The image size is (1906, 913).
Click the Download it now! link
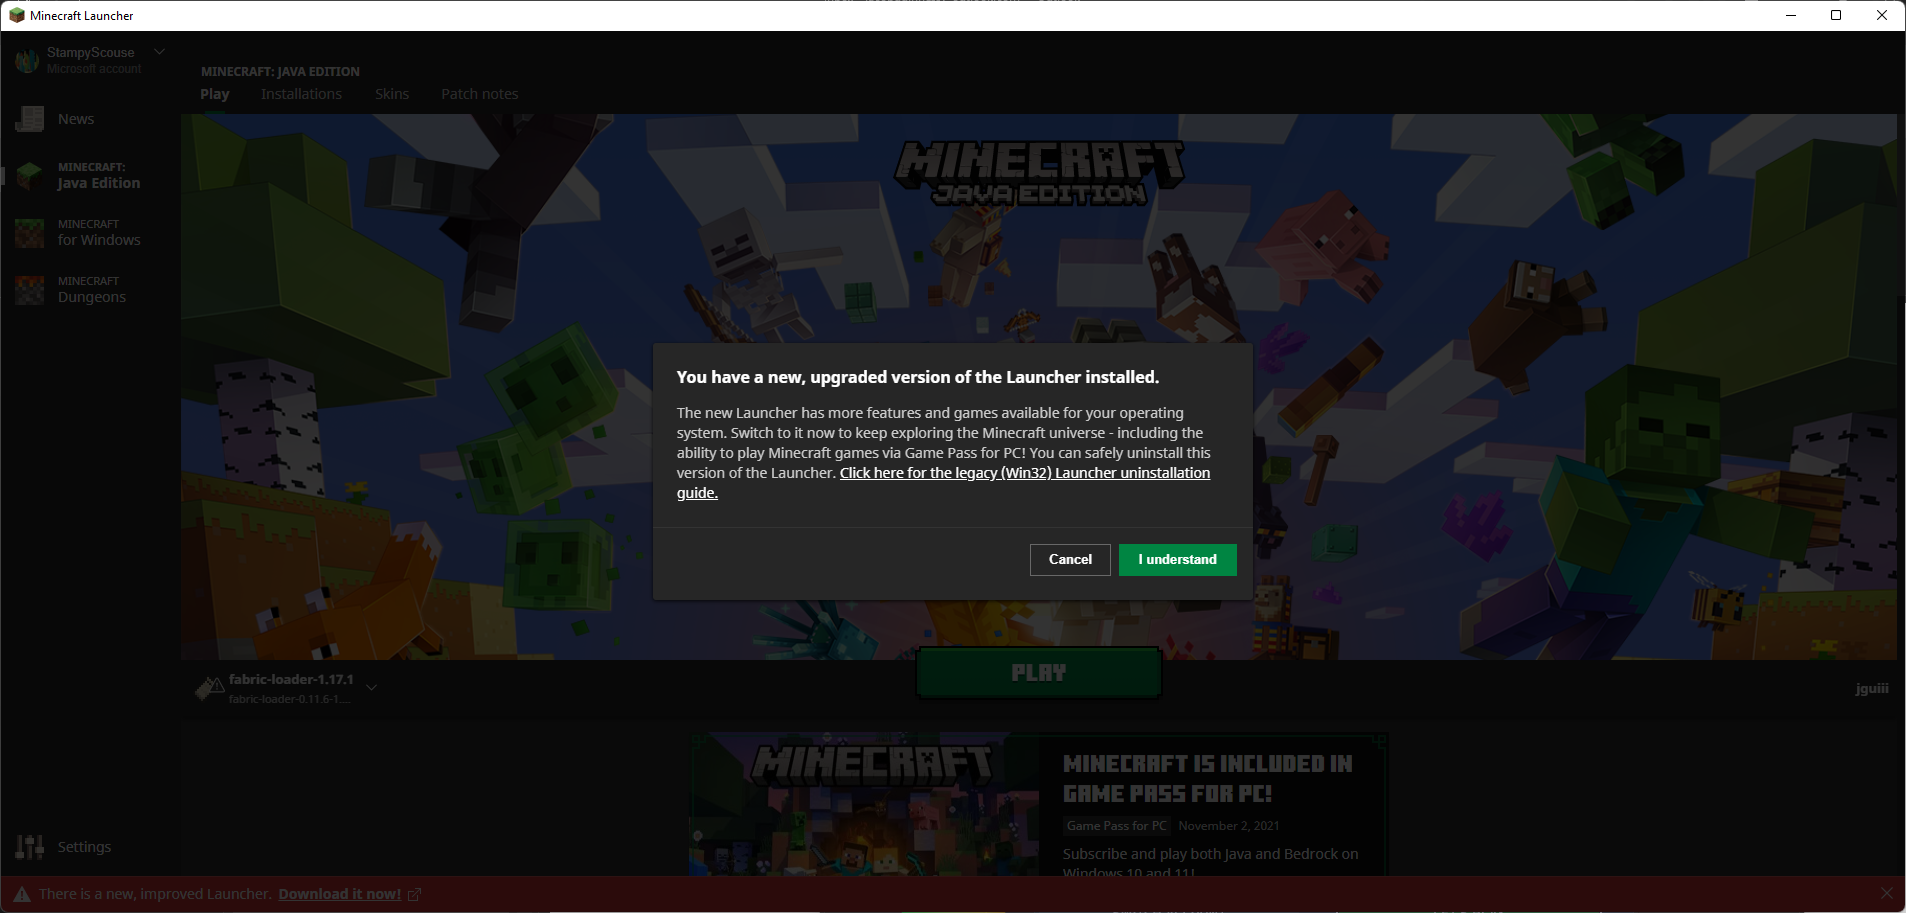tap(340, 894)
